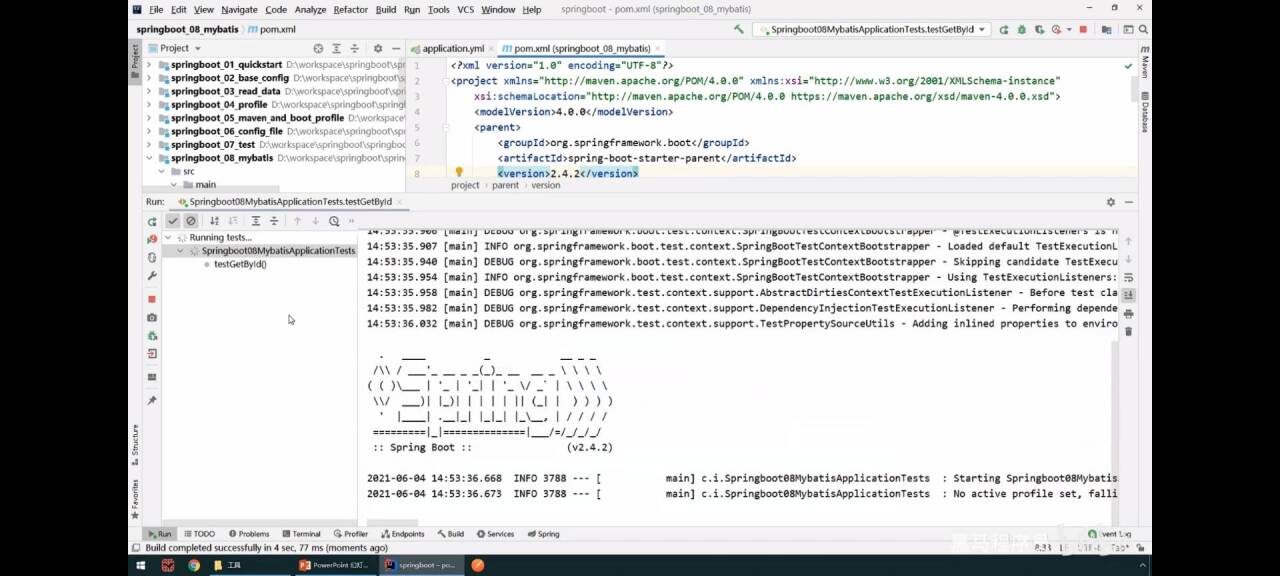Expand springboot_04_profile module
Screen dimensions: 1280x576
(150, 104)
